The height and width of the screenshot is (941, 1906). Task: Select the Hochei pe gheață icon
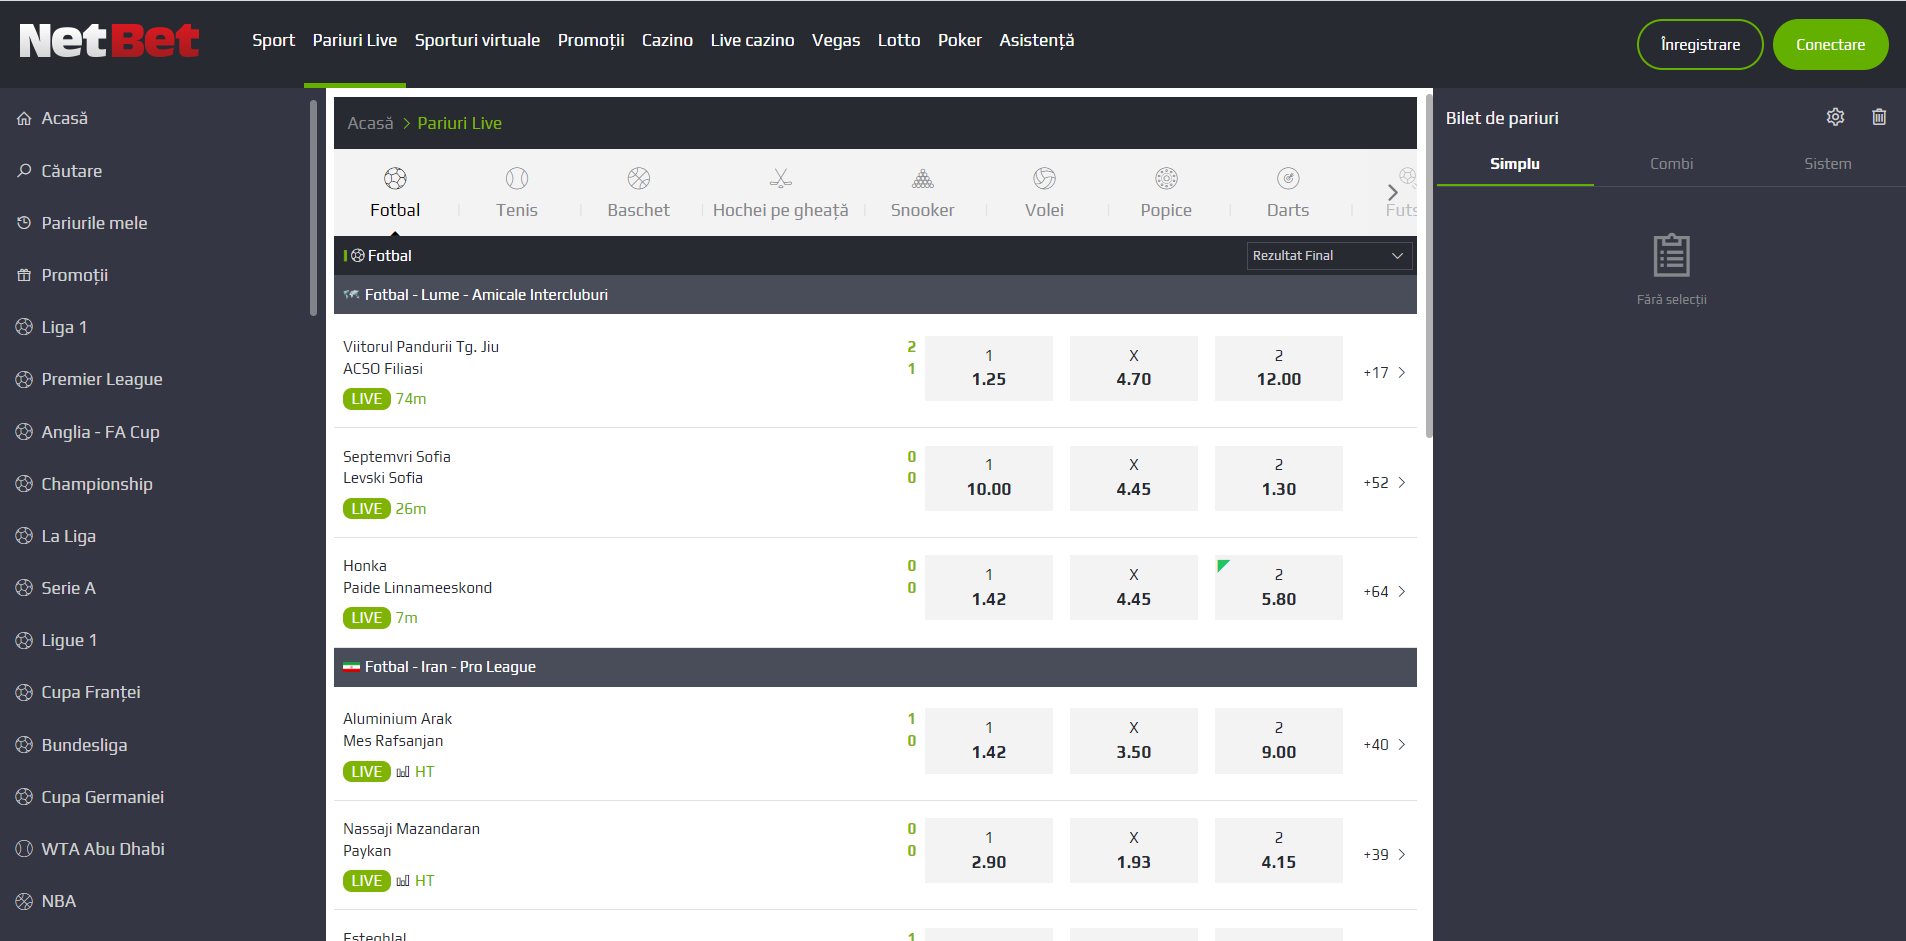781,179
